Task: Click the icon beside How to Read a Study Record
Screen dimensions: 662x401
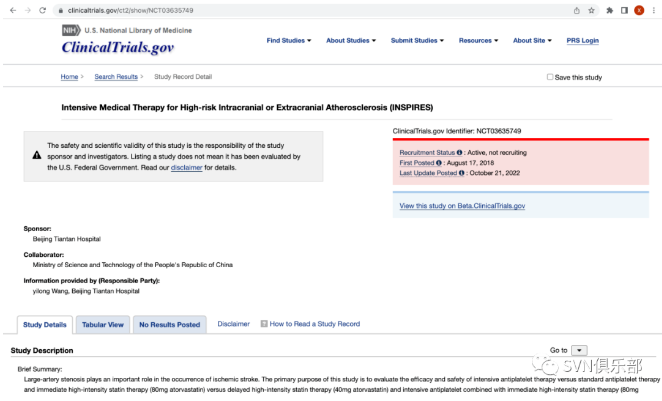Action: pos(264,324)
